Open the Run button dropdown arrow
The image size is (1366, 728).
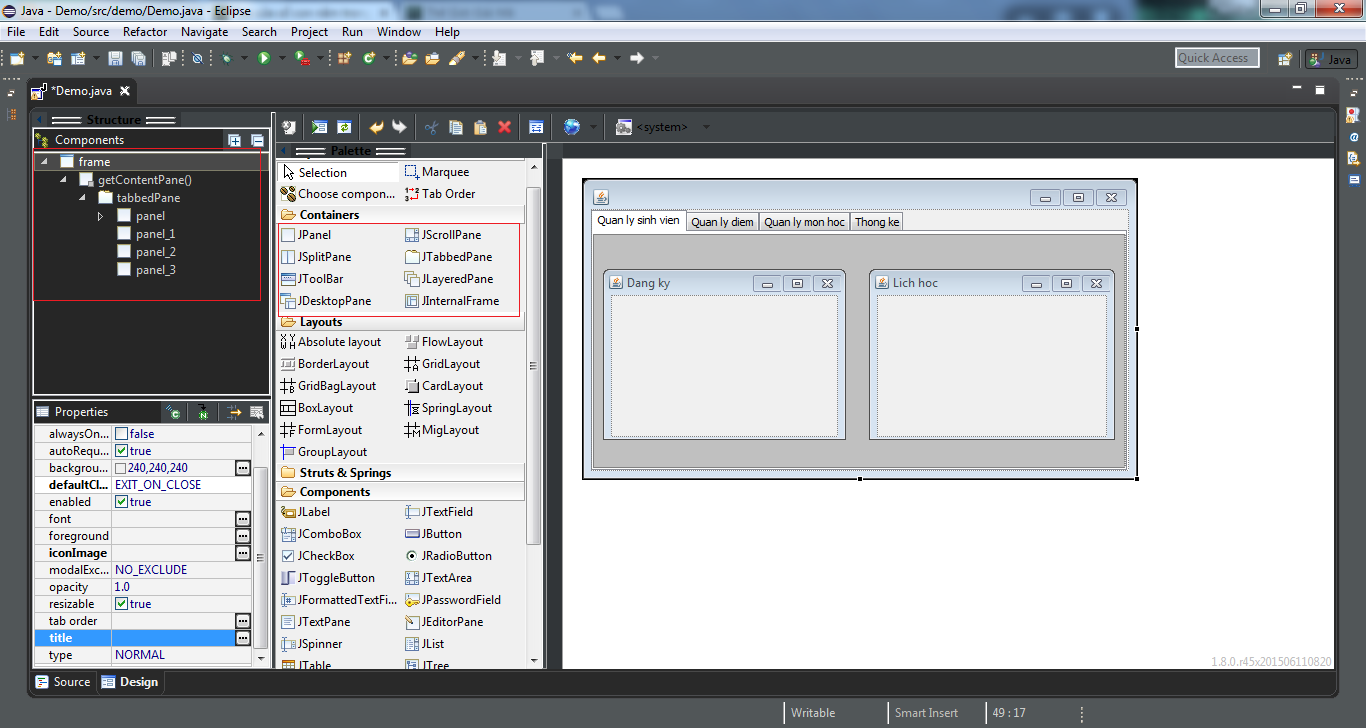[x=281, y=58]
